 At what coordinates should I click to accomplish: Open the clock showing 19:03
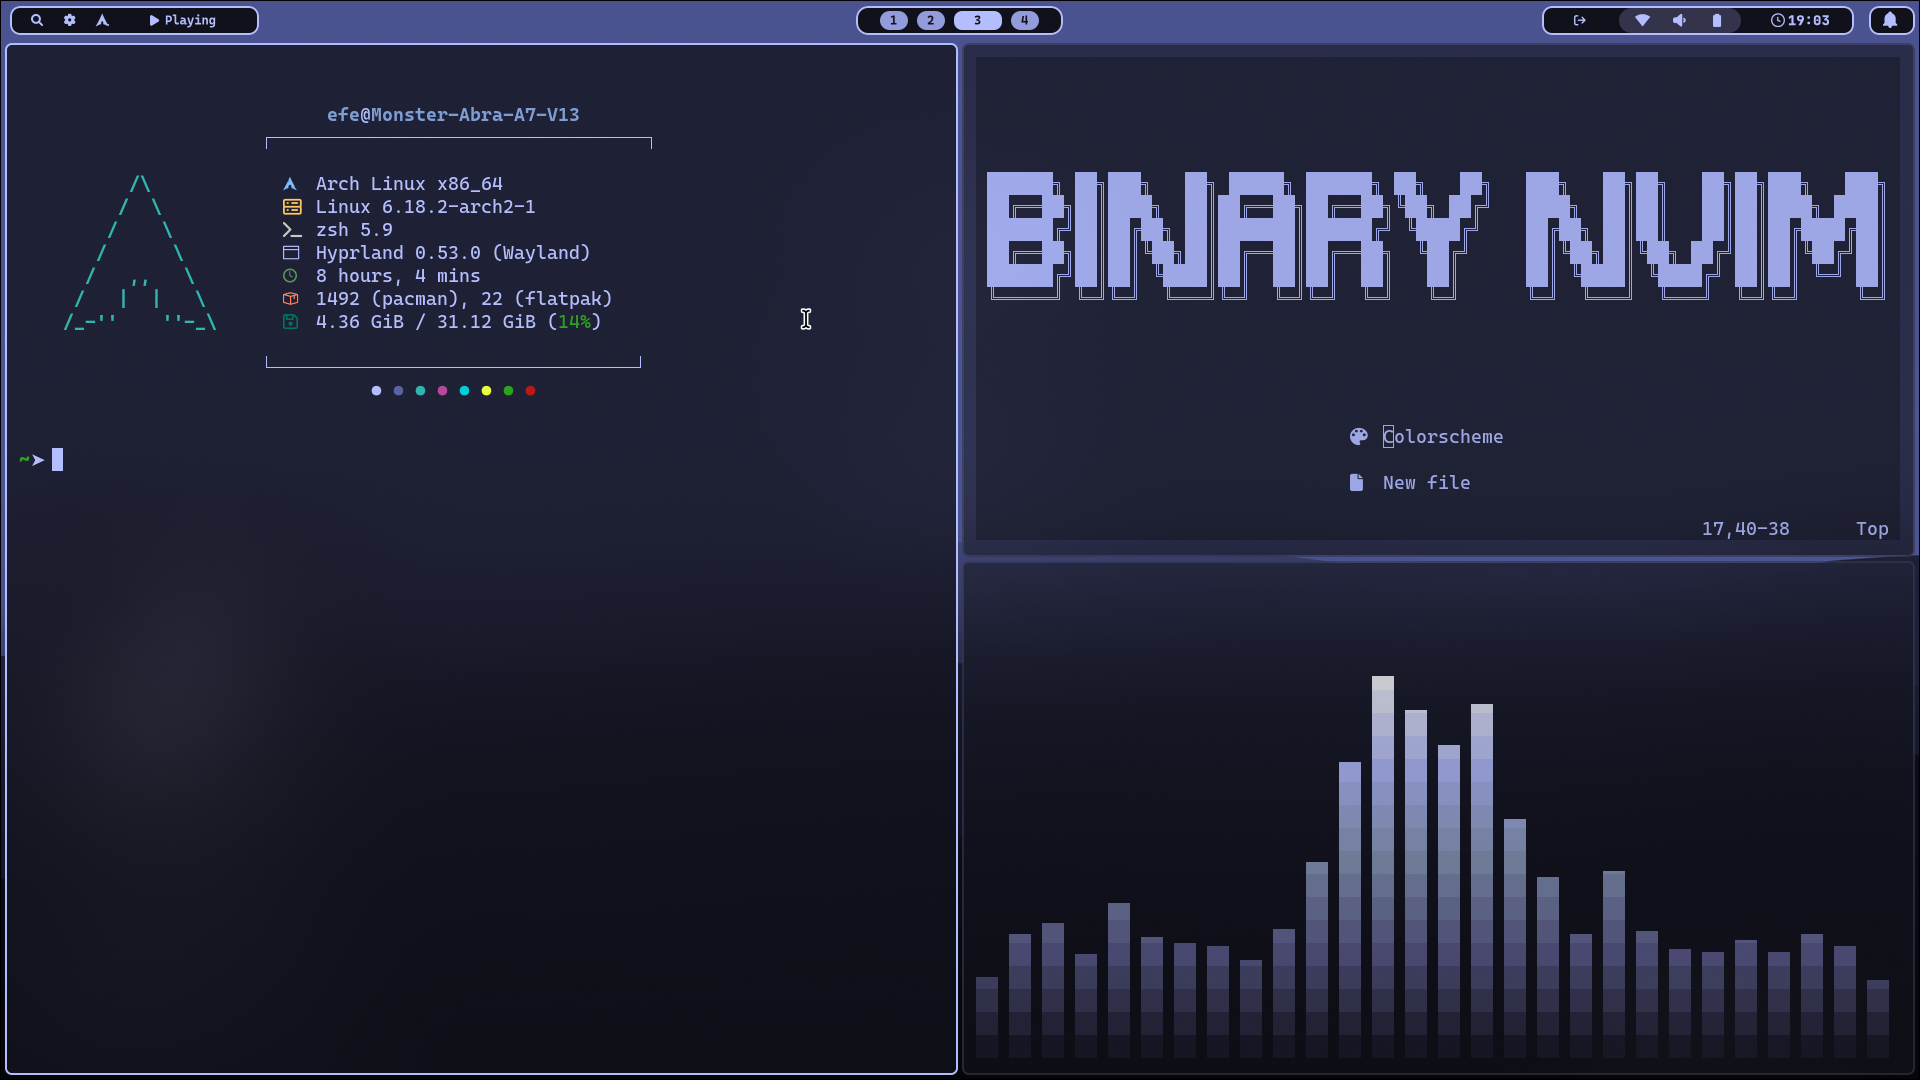click(x=1800, y=20)
